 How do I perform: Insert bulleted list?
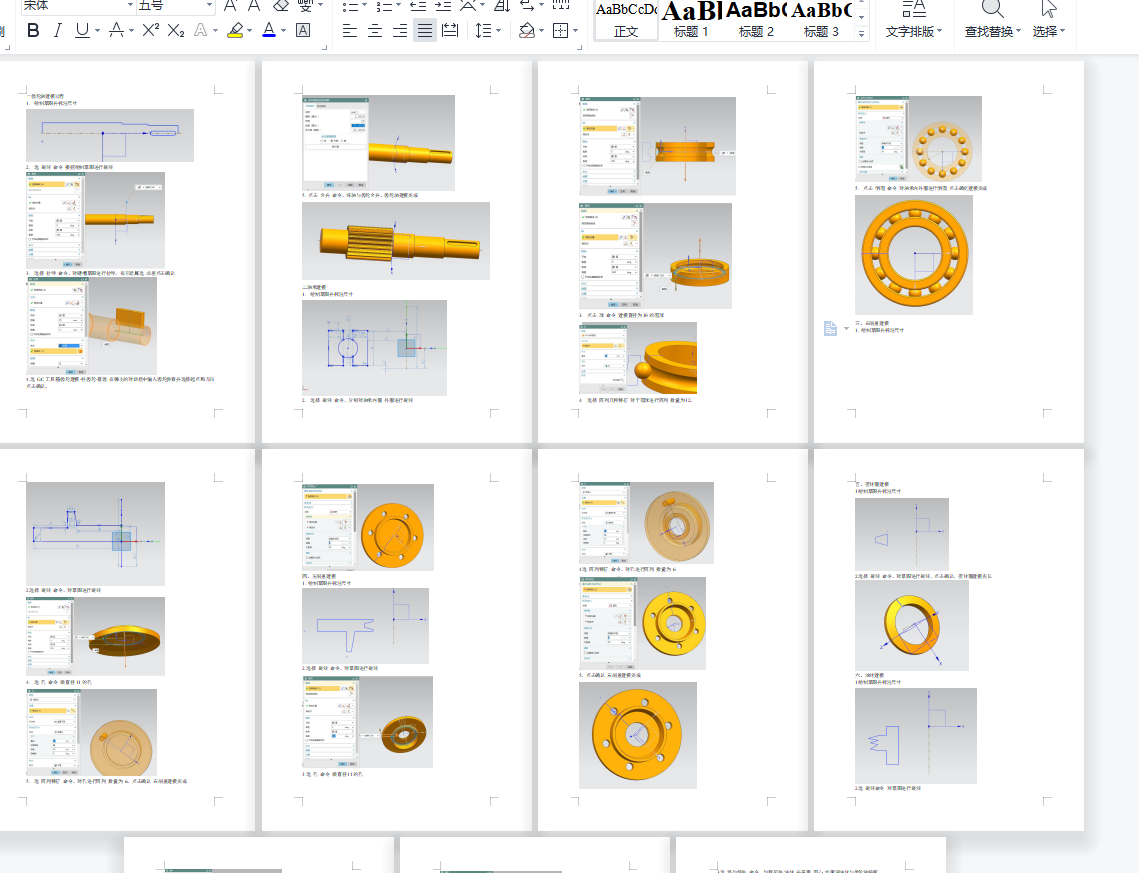click(x=350, y=6)
